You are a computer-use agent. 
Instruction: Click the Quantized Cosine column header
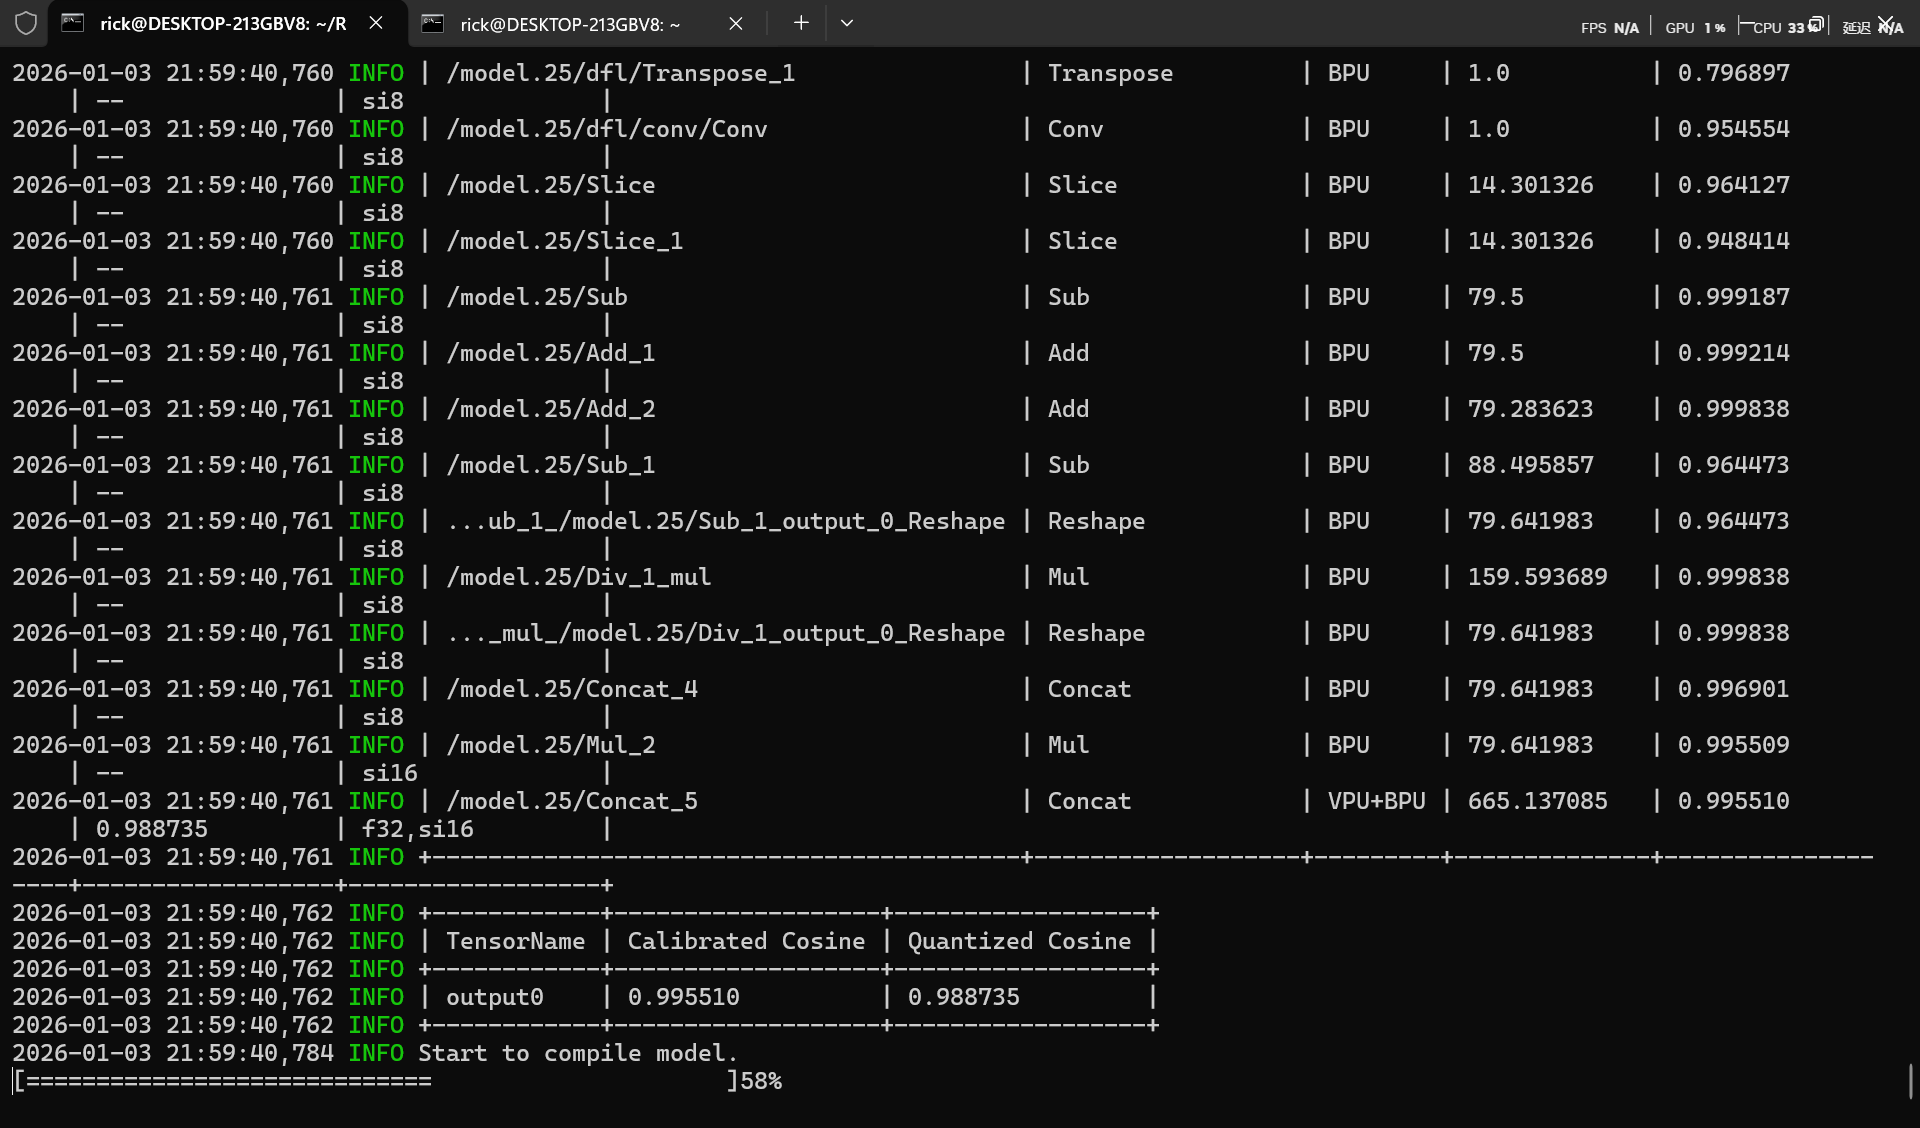(1018, 941)
